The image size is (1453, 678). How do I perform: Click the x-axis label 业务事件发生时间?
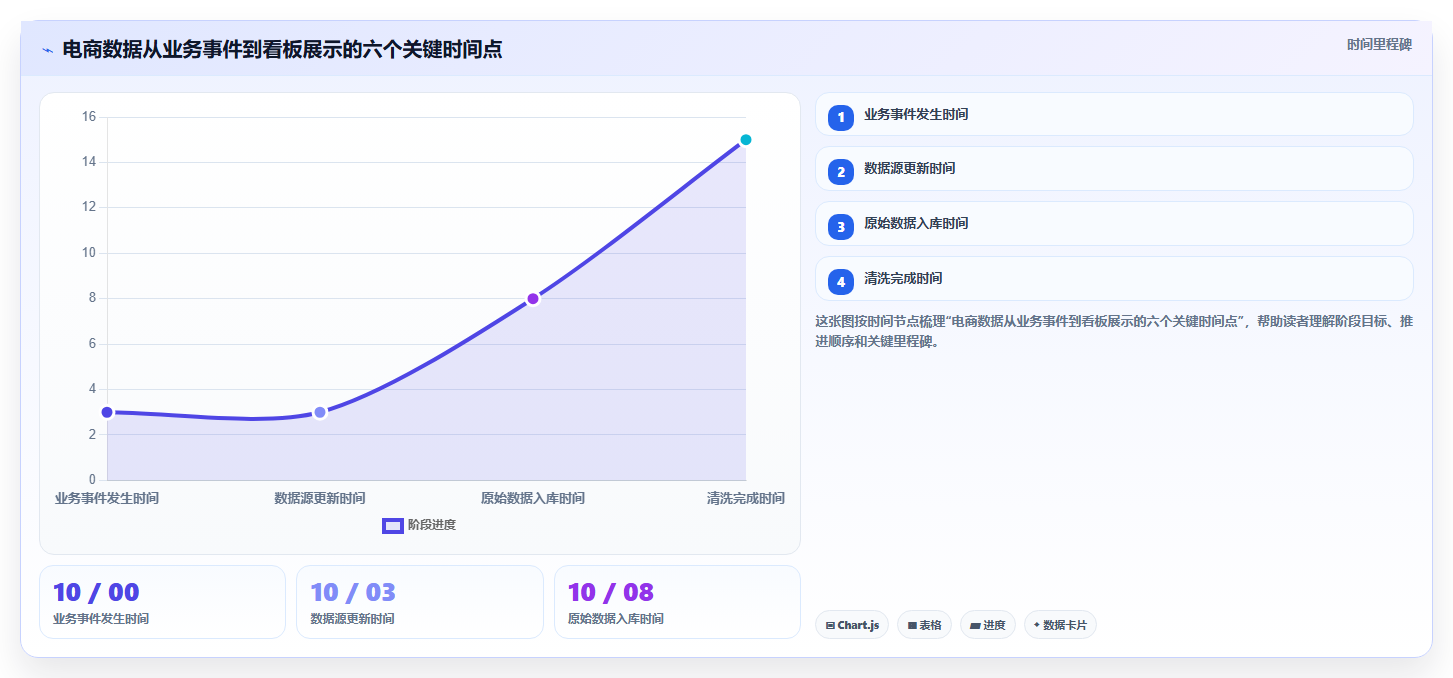pyautogui.click(x=107, y=498)
